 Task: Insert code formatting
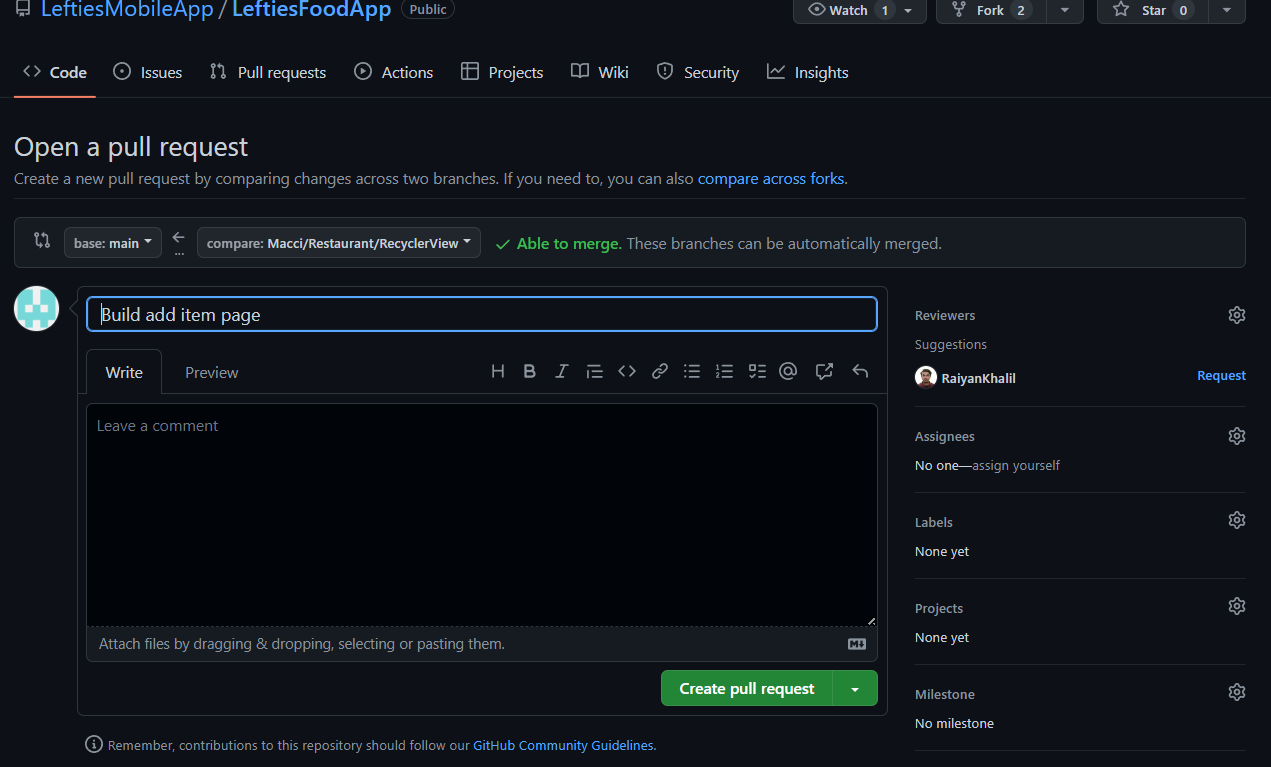[x=627, y=371]
